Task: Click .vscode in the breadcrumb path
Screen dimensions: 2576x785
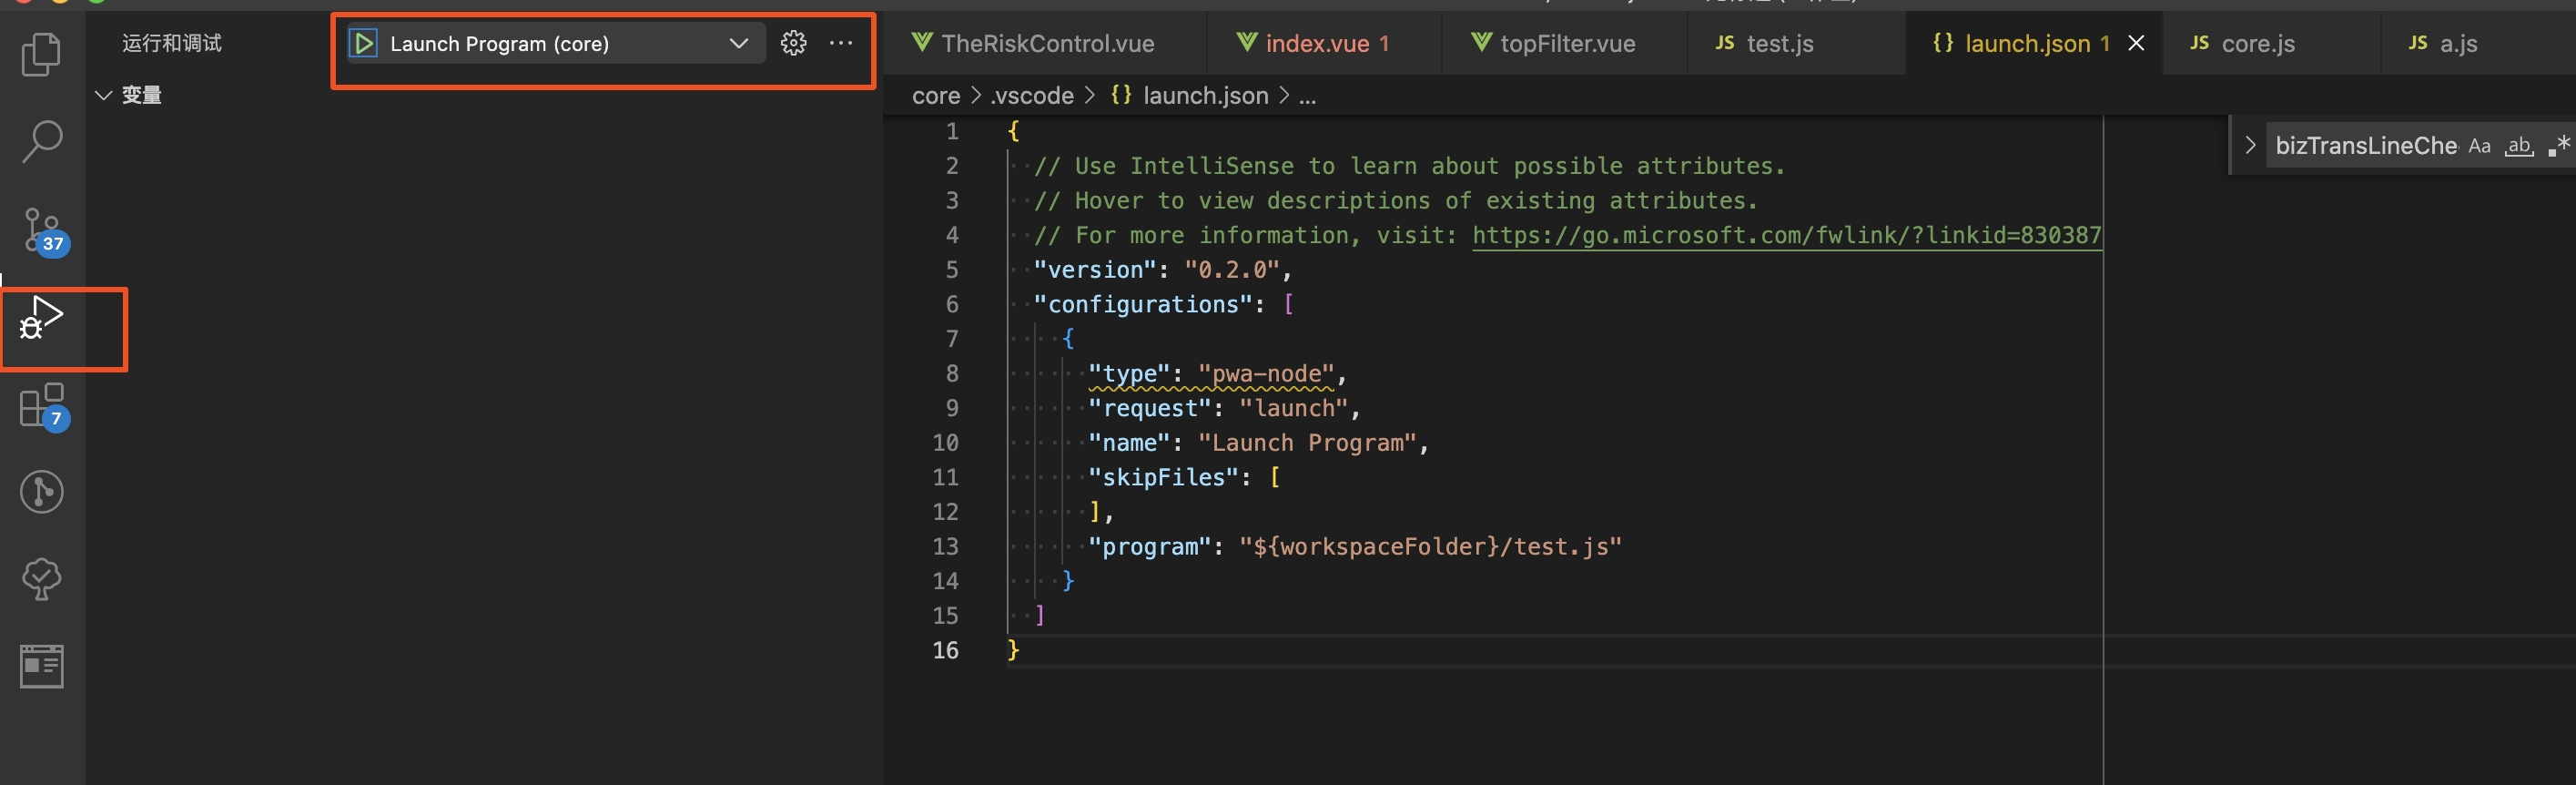Action: [x=1032, y=96]
